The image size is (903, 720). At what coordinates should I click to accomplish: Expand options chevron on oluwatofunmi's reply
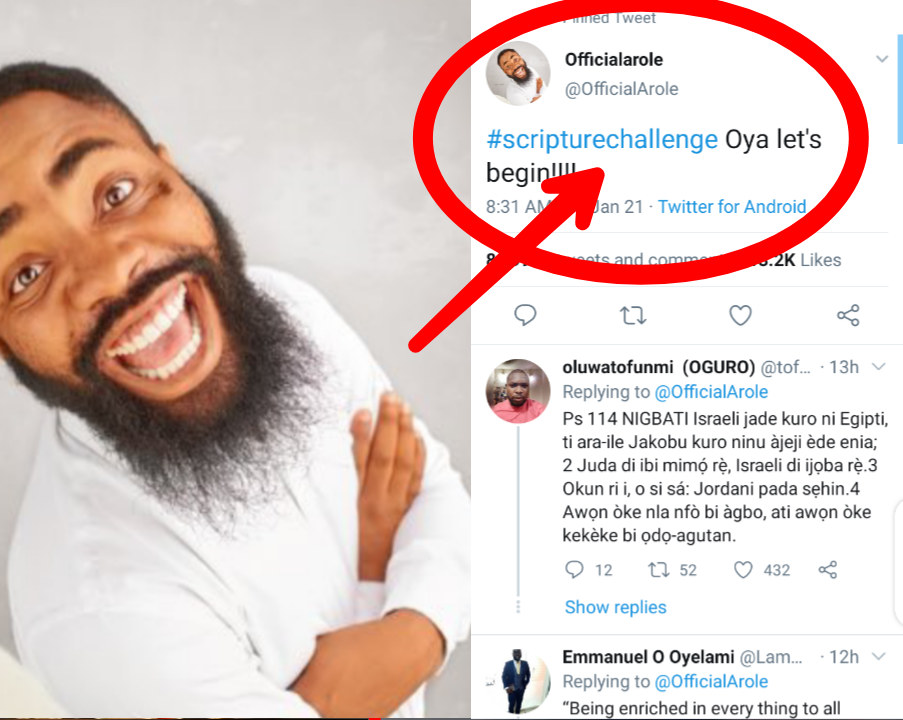pyautogui.click(x=879, y=367)
